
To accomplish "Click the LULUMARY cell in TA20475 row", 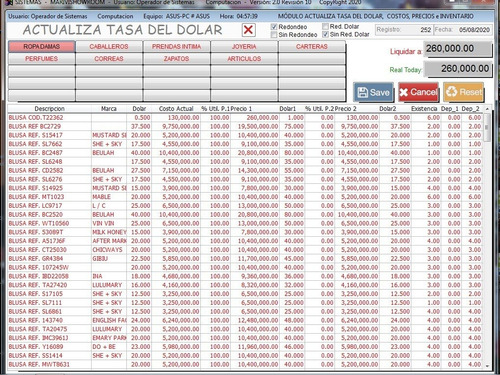I will pyautogui.click(x=109, y=329).
